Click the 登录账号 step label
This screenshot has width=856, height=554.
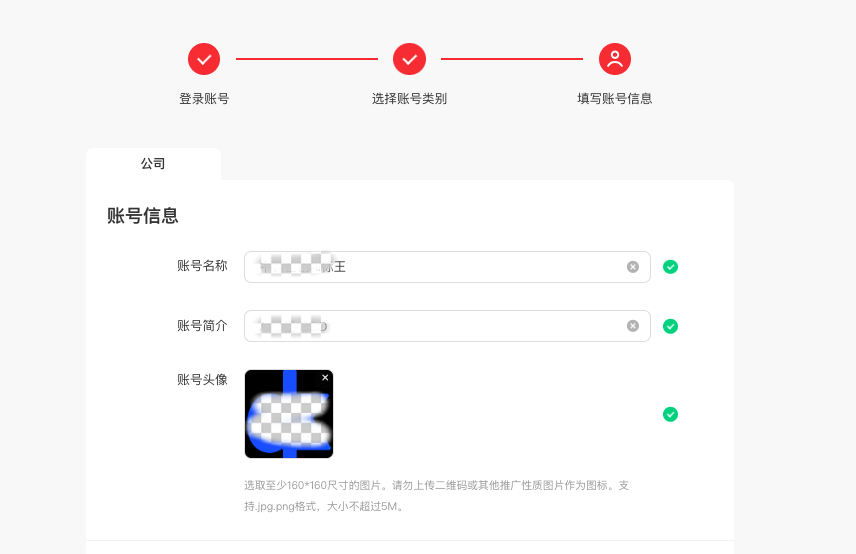204,99
